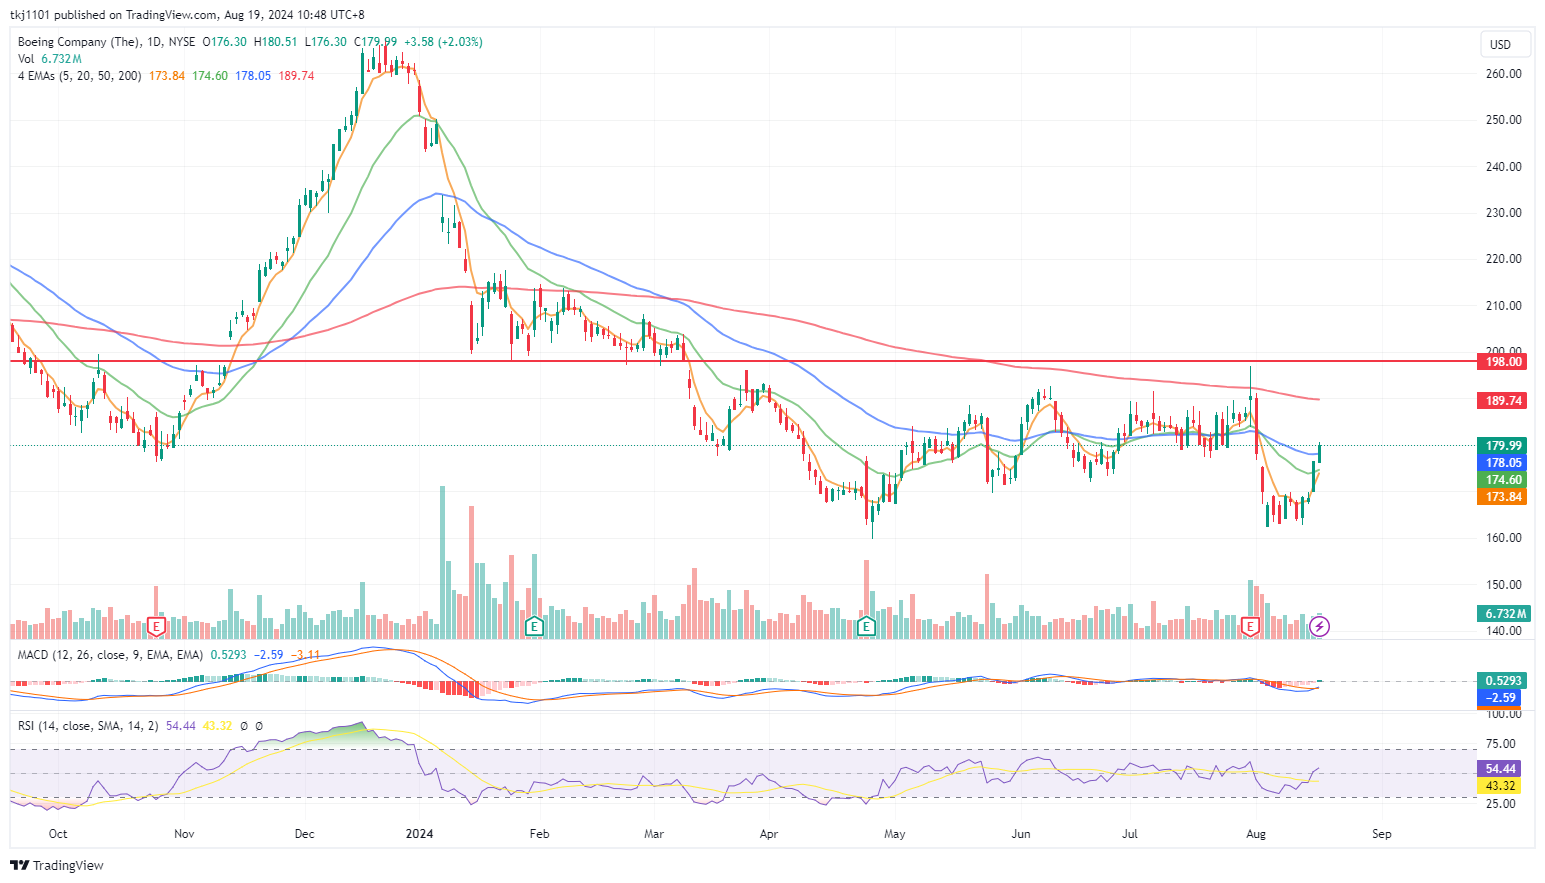Click the May label on time axis
This screenshot has width=1545, height=883.
click(895, 834)
